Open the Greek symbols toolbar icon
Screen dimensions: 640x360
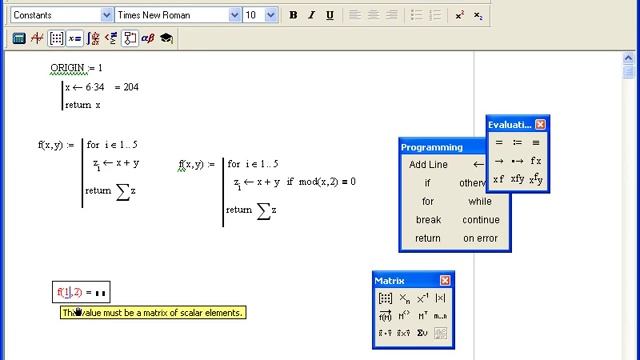tap(148, 38)
